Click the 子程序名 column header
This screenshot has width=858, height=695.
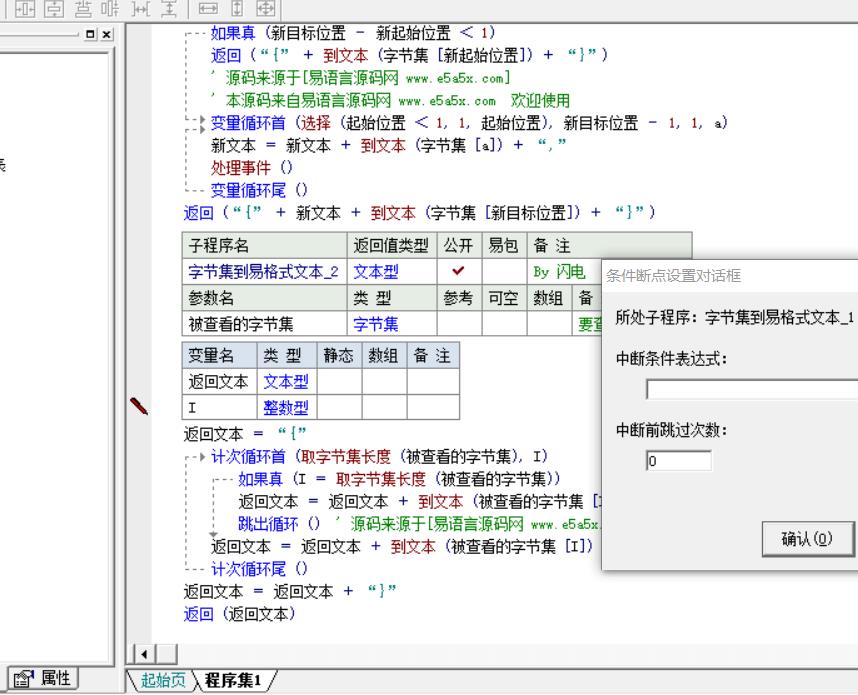coord(264,245)
